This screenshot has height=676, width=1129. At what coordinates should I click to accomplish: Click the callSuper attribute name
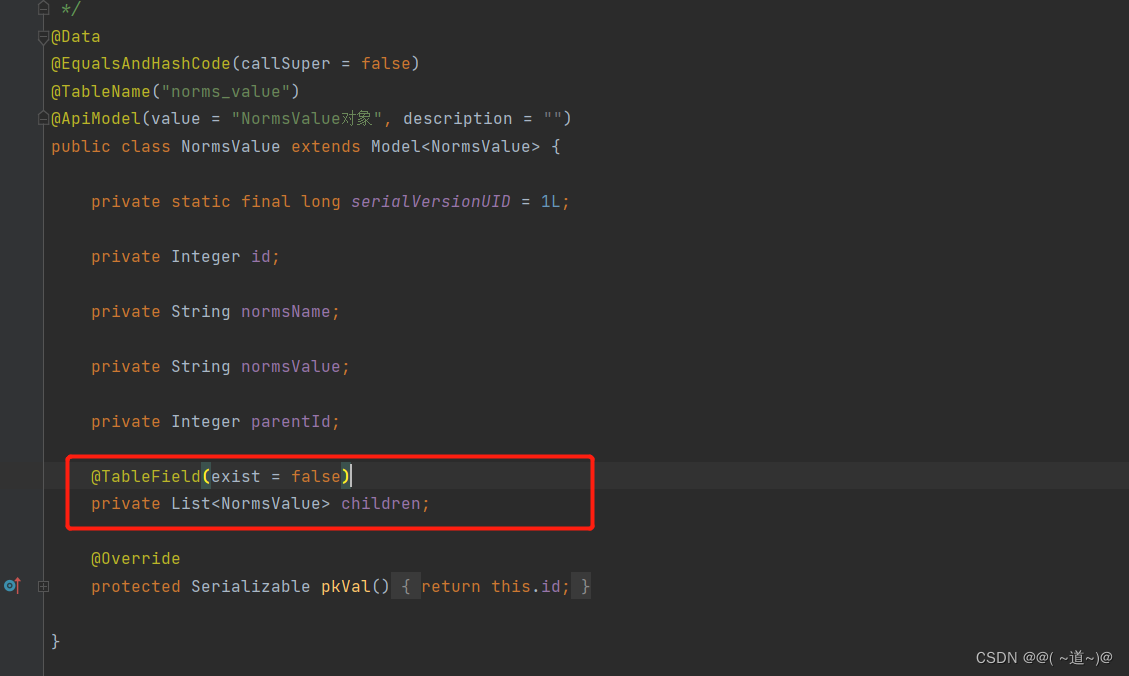(286, 64)
